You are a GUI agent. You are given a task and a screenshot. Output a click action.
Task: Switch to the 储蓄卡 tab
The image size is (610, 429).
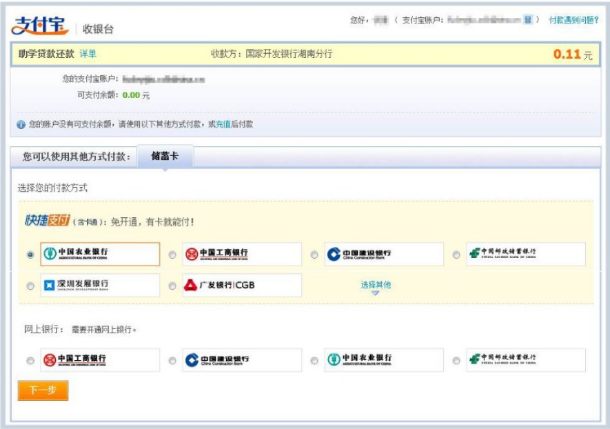[x=164, y=157]
